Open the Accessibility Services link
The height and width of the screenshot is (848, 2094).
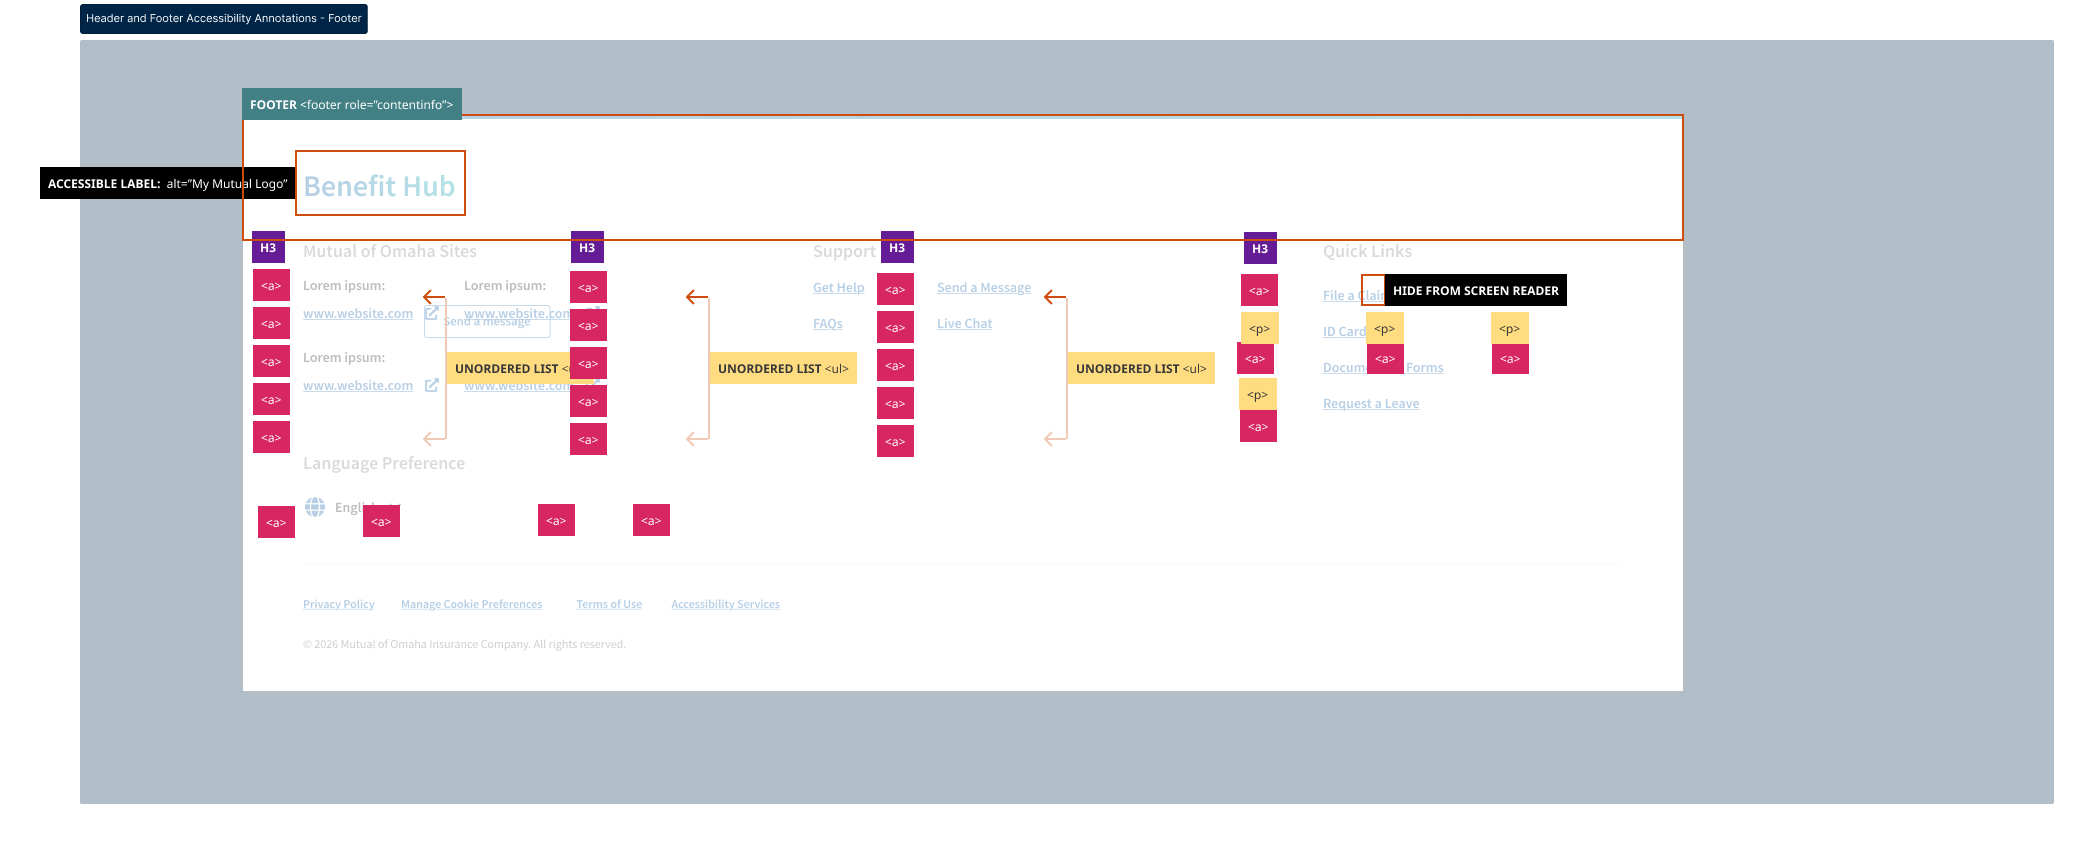pyautogui.click(x=725, y=604)
